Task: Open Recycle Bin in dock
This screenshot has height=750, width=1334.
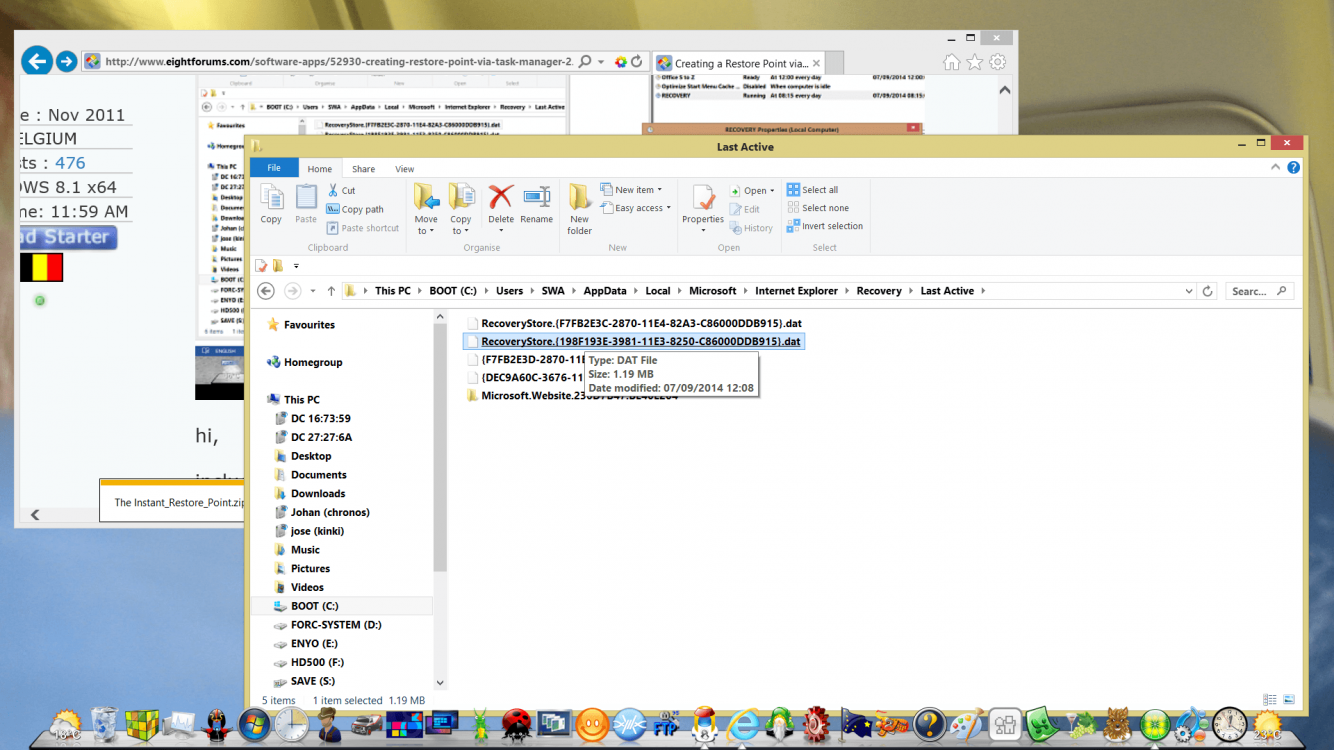Action: coord(104,724)
